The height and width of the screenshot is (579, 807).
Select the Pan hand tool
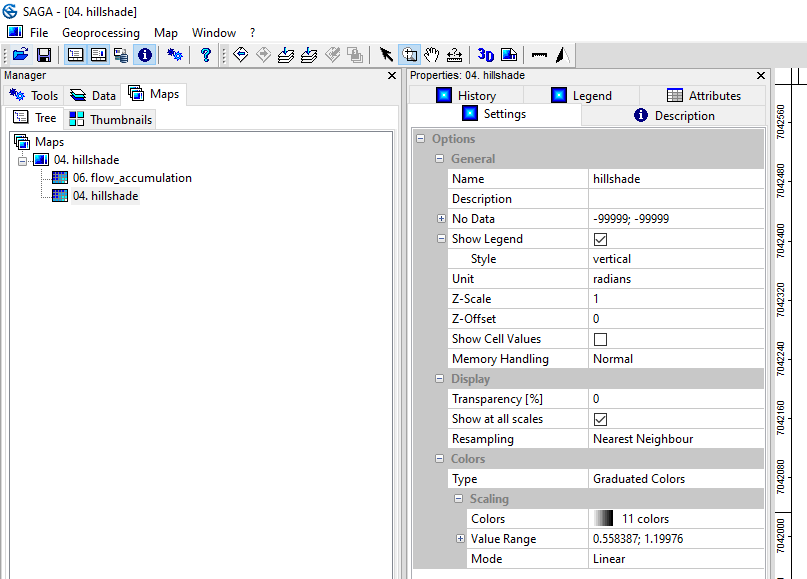click(432, 55)
